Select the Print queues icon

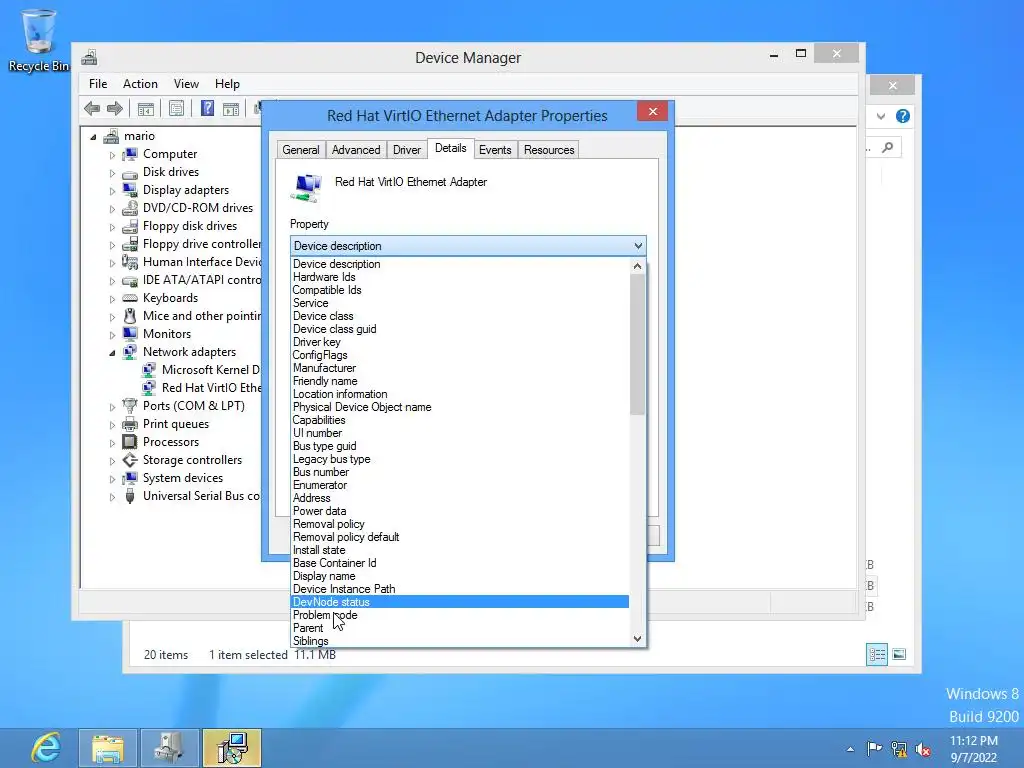[x=130, y=424]
